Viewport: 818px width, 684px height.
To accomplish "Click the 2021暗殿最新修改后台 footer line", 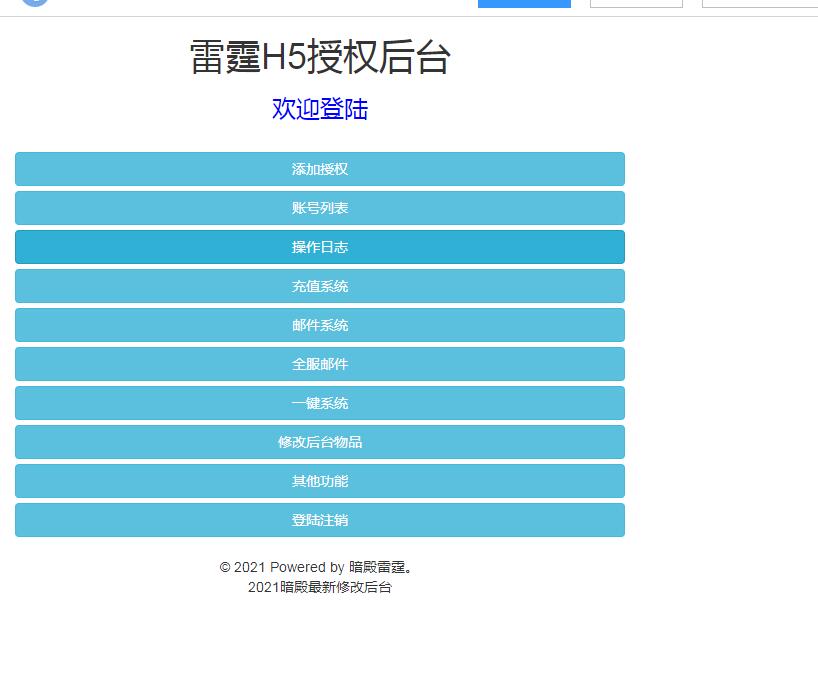I will [x=320, y=587].
